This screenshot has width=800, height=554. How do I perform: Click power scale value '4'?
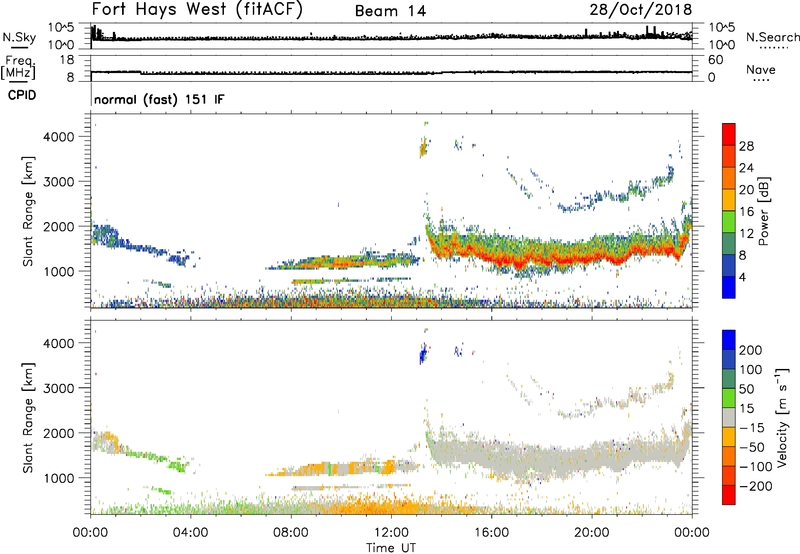coord(743,277)
